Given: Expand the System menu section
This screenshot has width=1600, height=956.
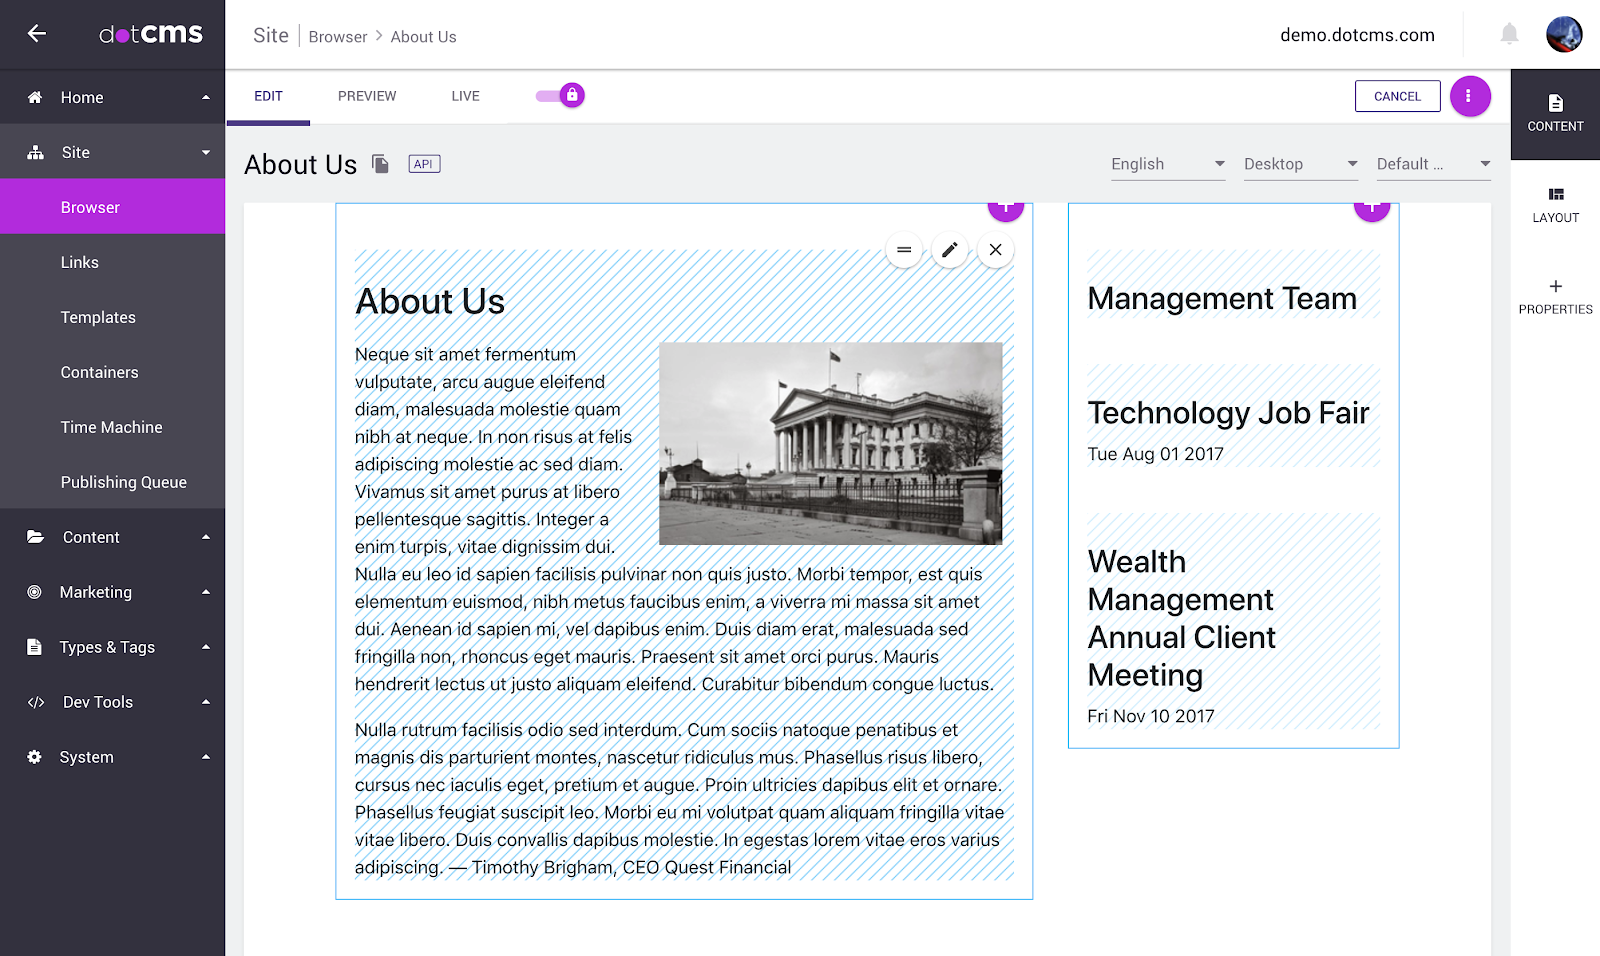Looking at the screenshot, I should point(206,757).
